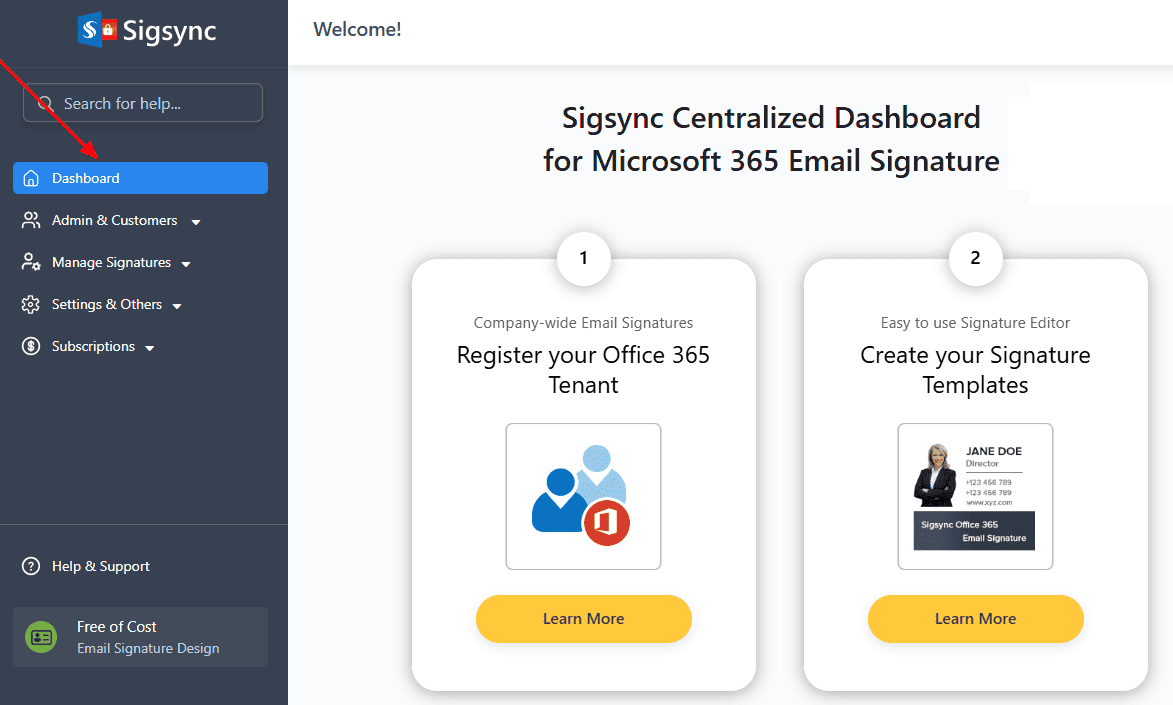Click the Sigsync logo icon

coord(96,30)
